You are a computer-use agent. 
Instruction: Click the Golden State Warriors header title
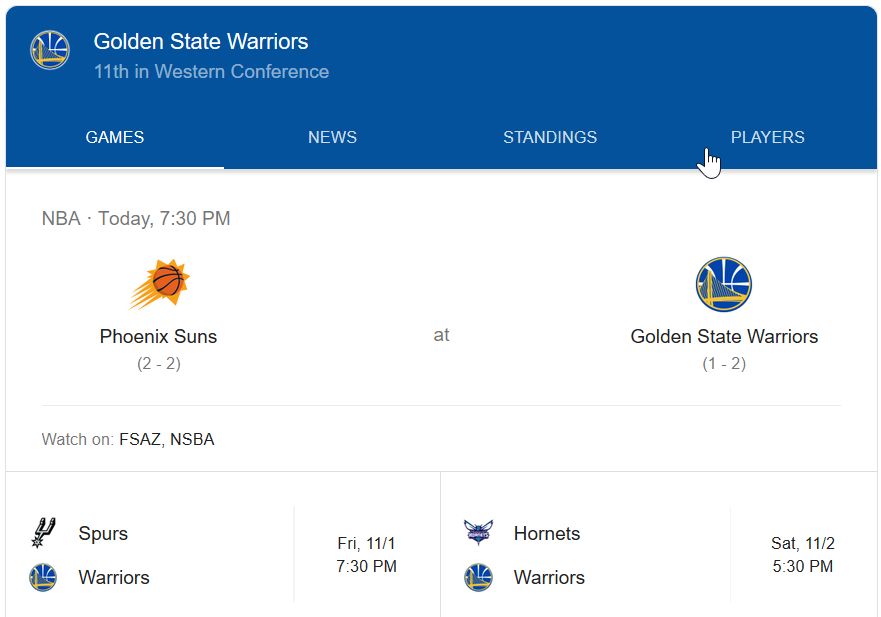pos(201,42)
